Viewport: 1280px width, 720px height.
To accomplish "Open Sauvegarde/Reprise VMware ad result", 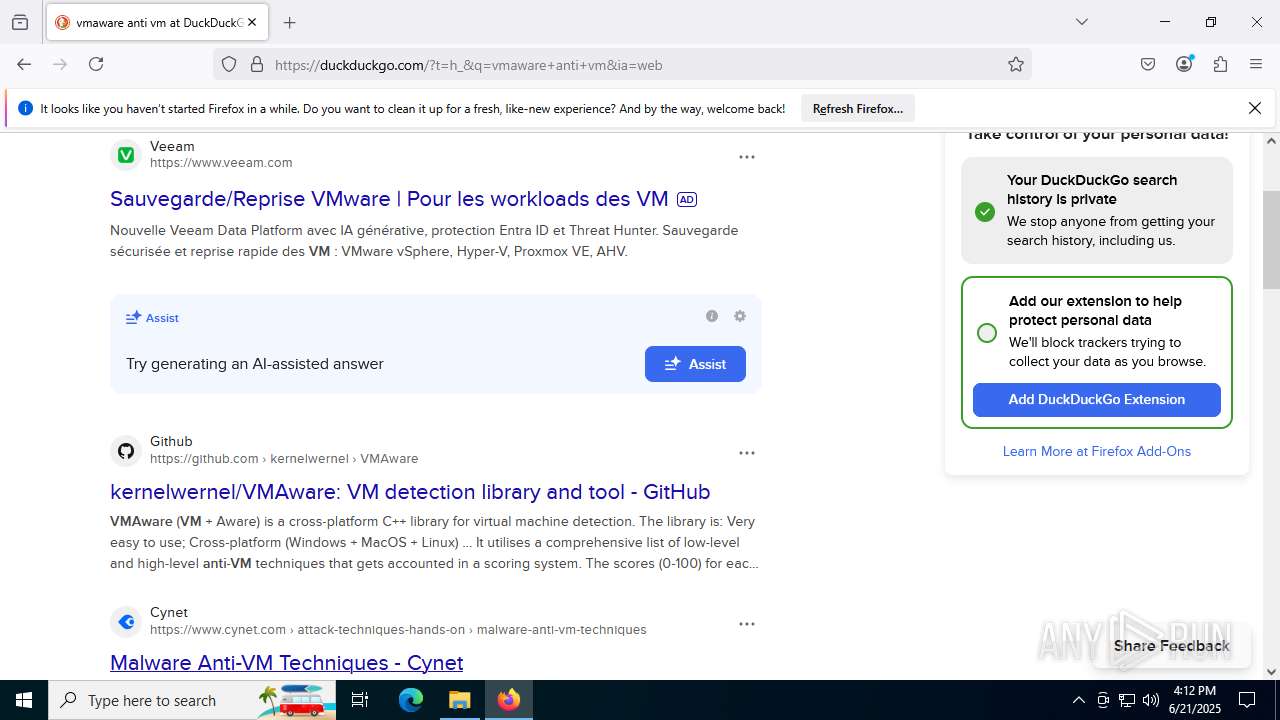I will (389, 199).
